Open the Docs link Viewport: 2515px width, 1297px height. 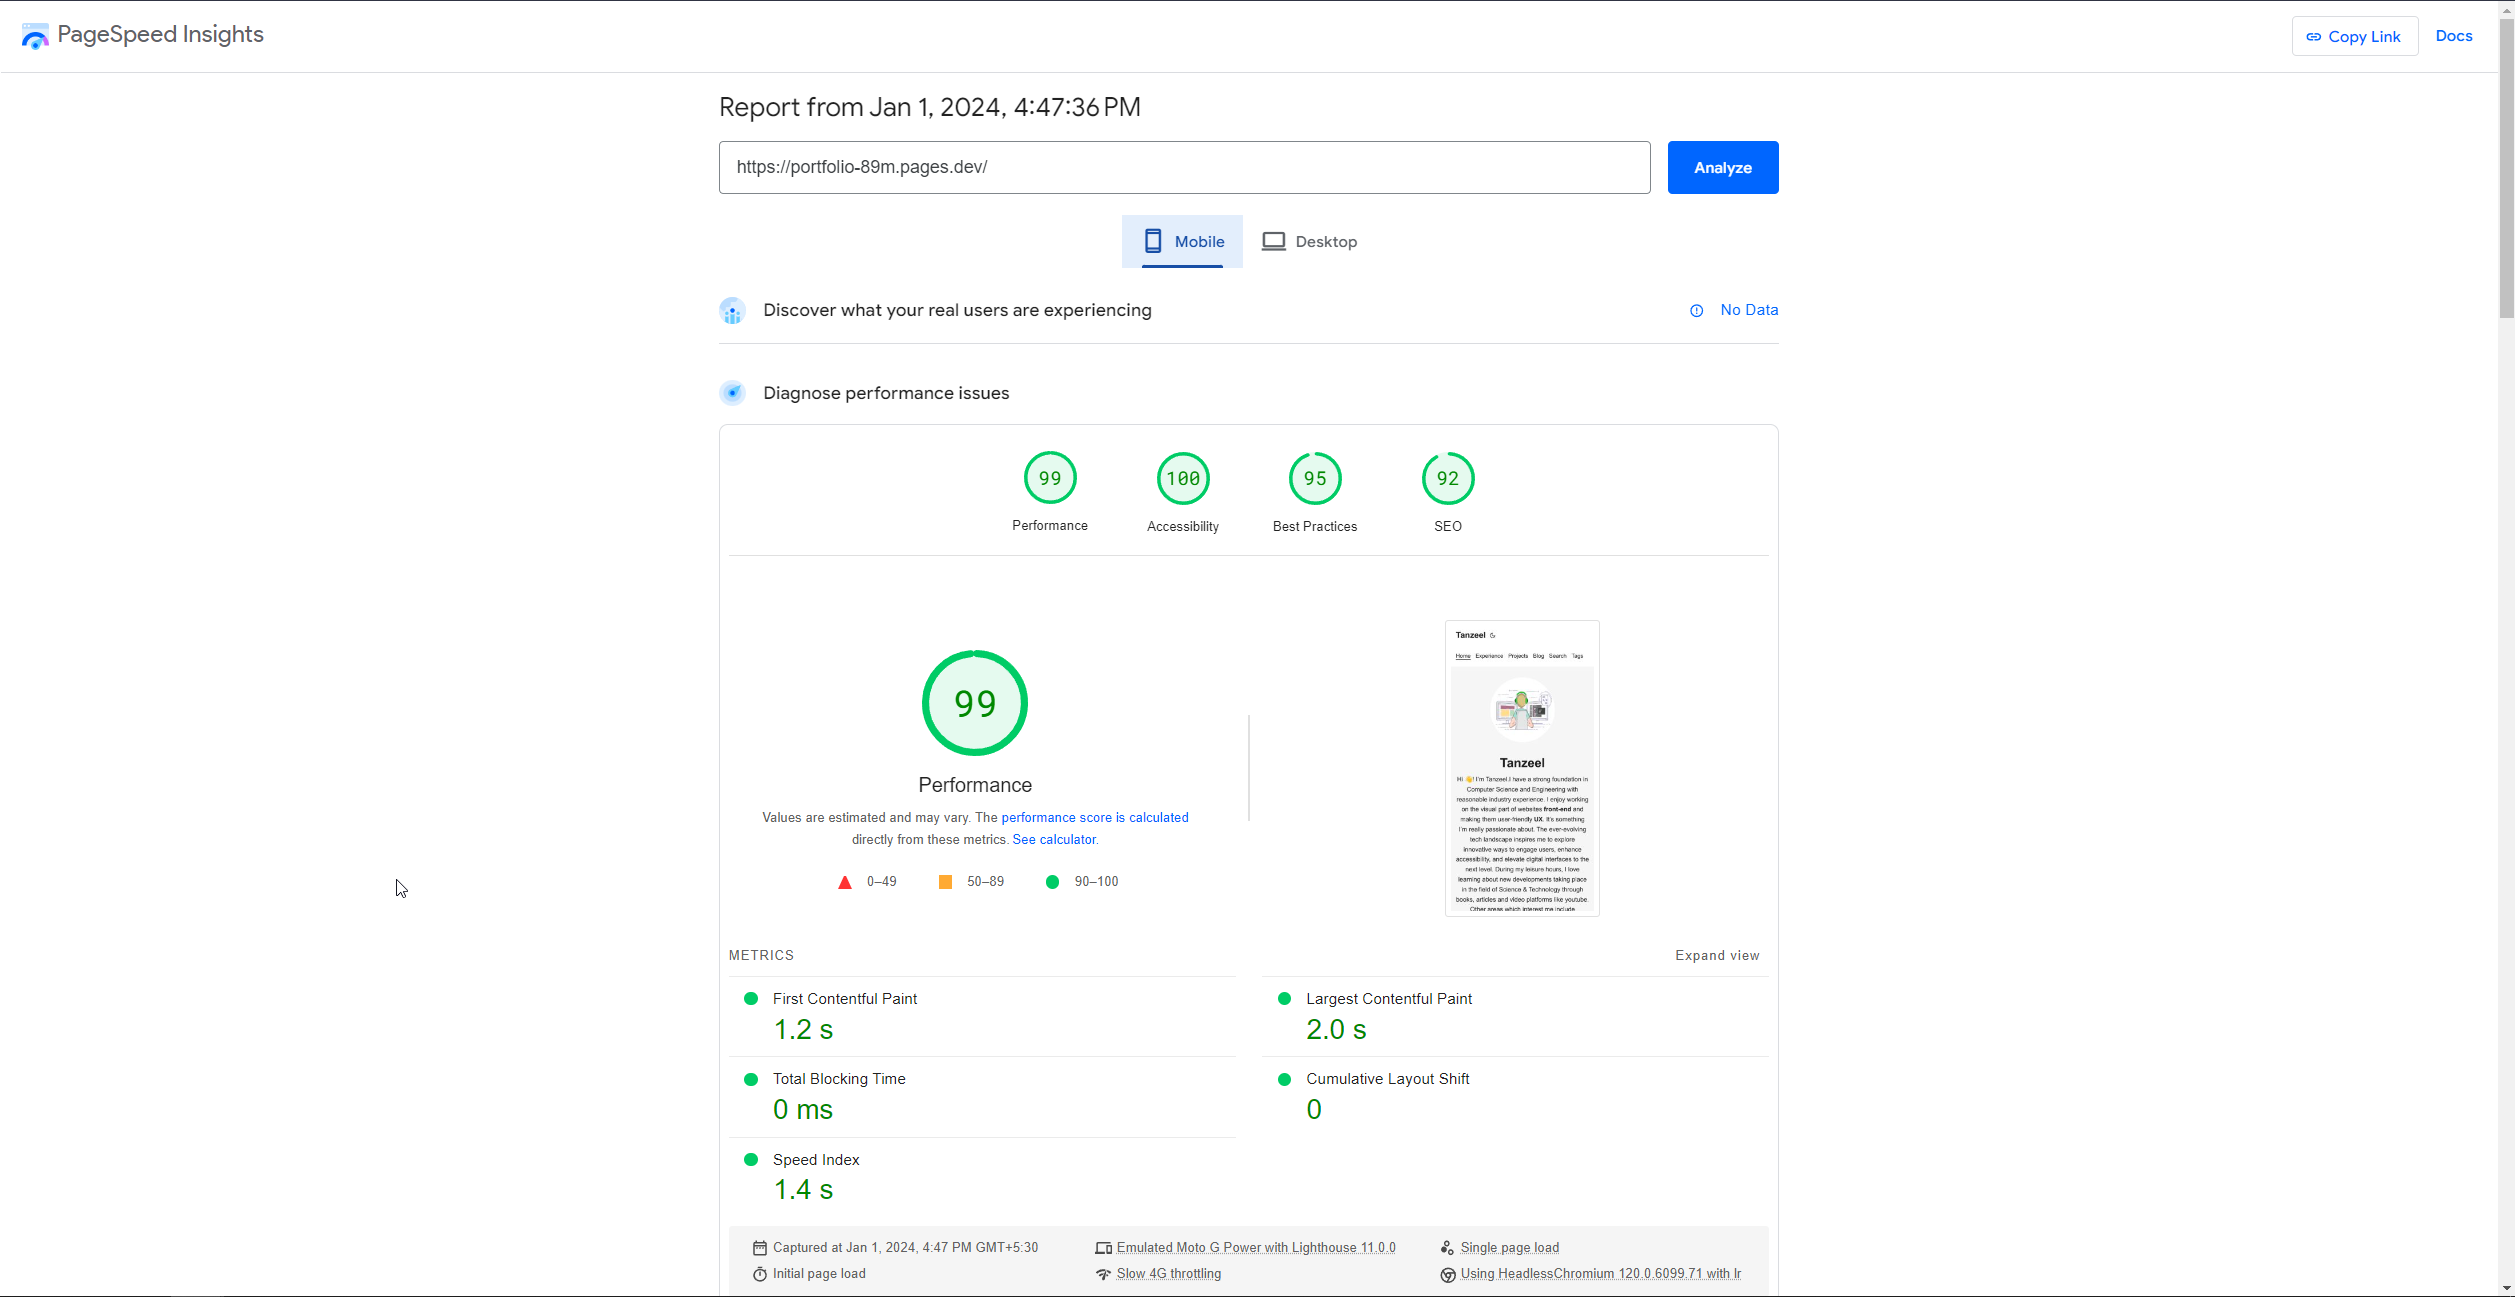pyautogui.click(x=2453, y=36)
